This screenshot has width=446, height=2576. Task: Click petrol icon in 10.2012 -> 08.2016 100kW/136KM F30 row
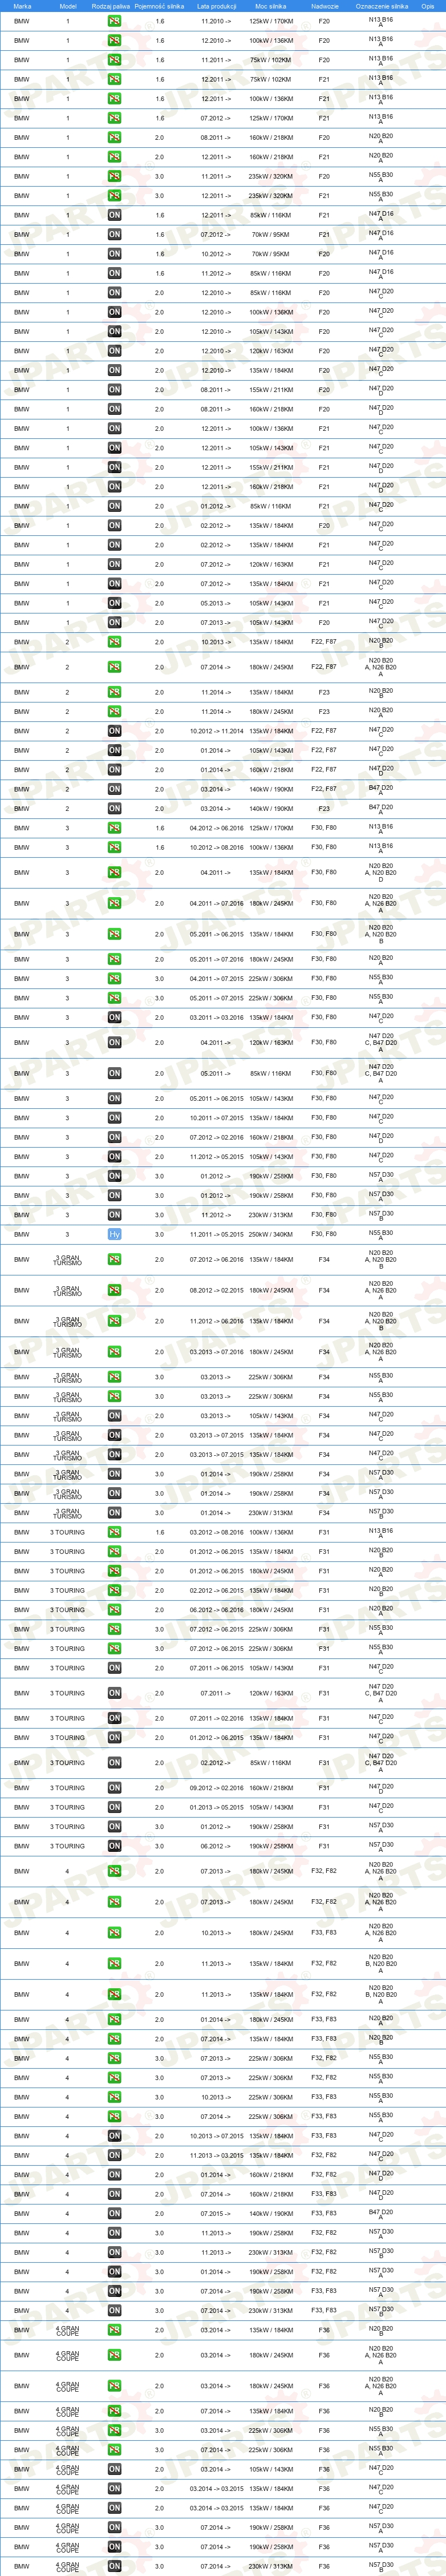pos(114,847)
